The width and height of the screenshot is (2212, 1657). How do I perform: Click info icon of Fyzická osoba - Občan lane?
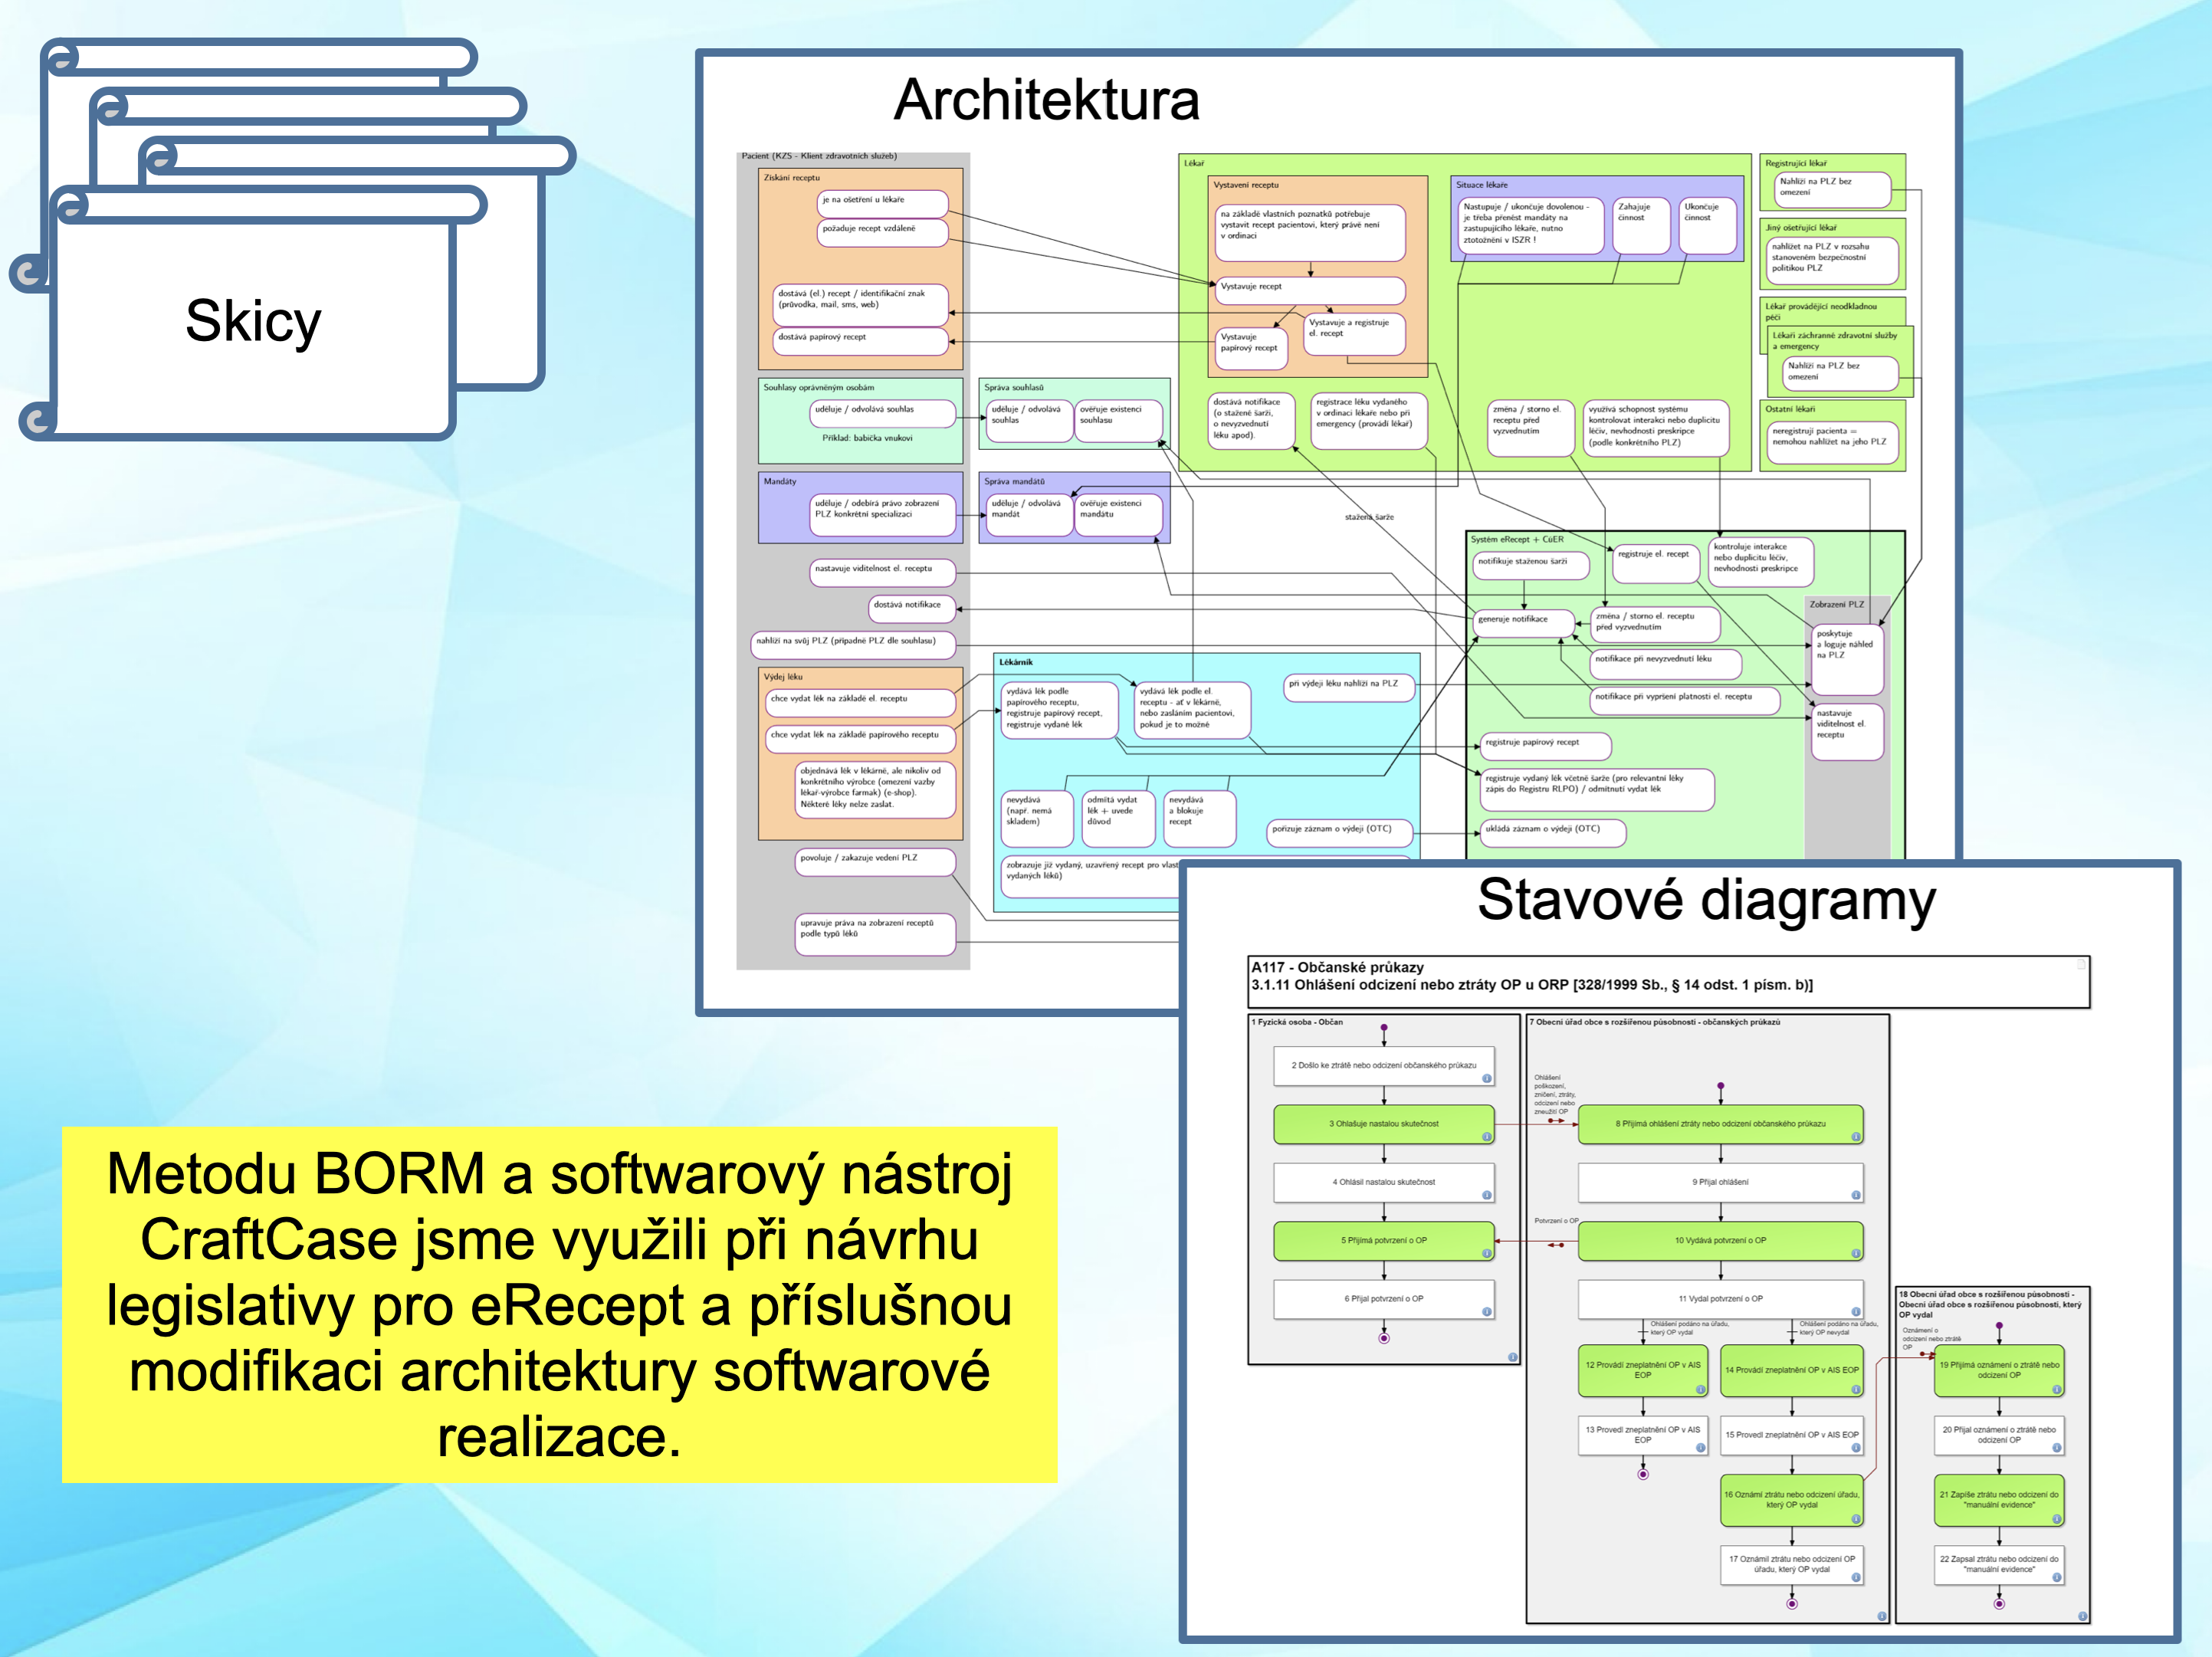coord(1512,1357)
